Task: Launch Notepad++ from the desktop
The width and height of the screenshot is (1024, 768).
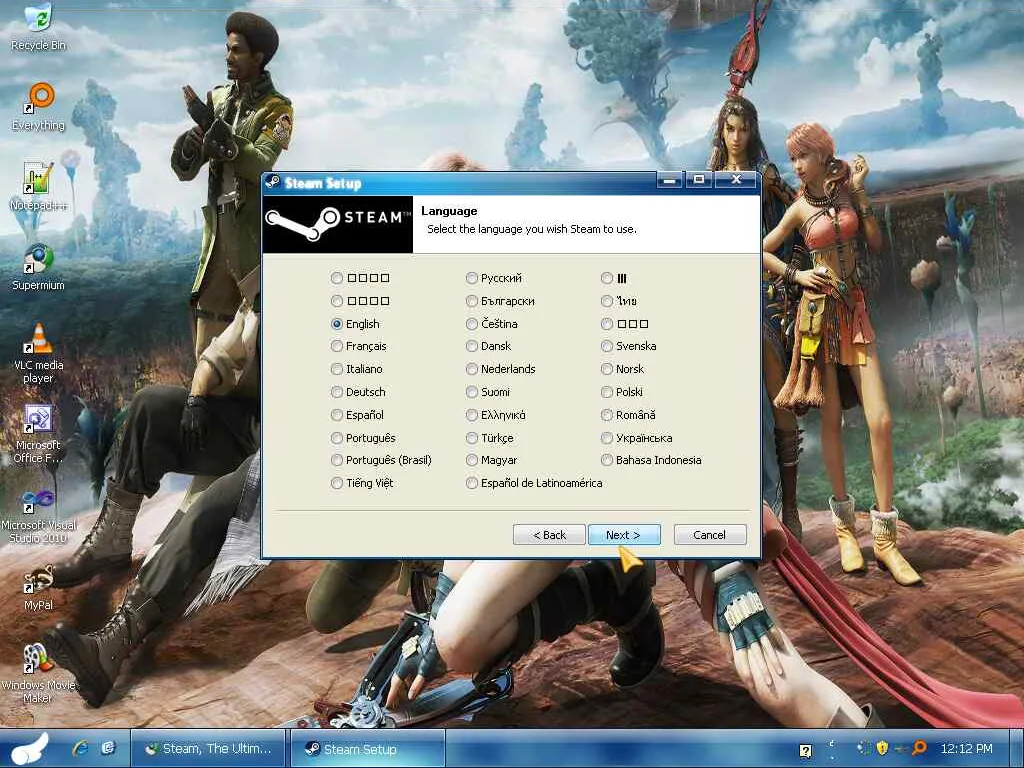Action: [39, 187]
